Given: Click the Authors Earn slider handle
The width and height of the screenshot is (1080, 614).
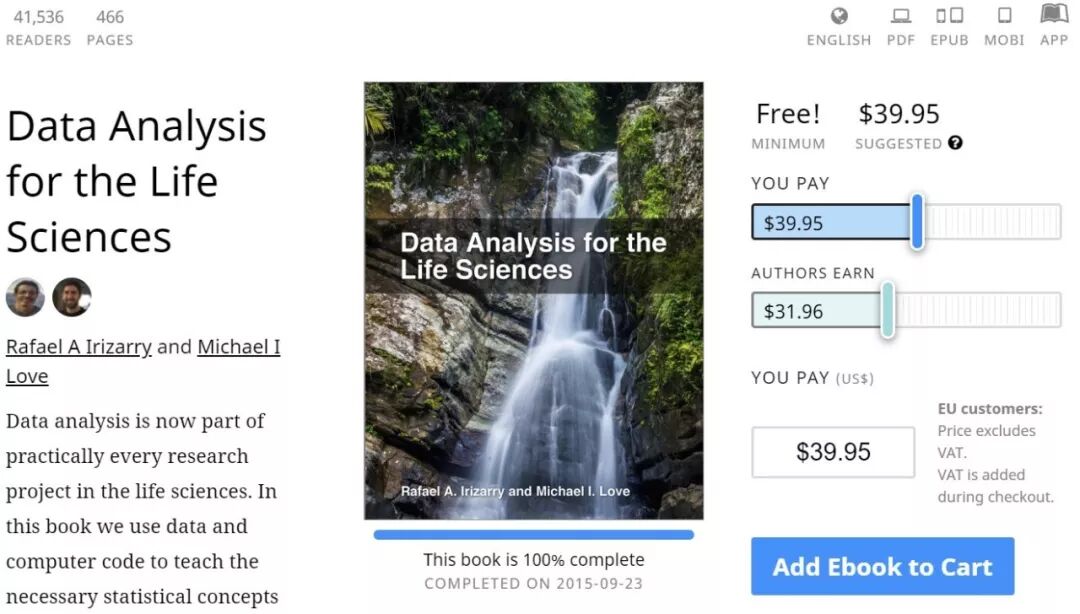Looking at the screenshot, I should tap(887, 310).
